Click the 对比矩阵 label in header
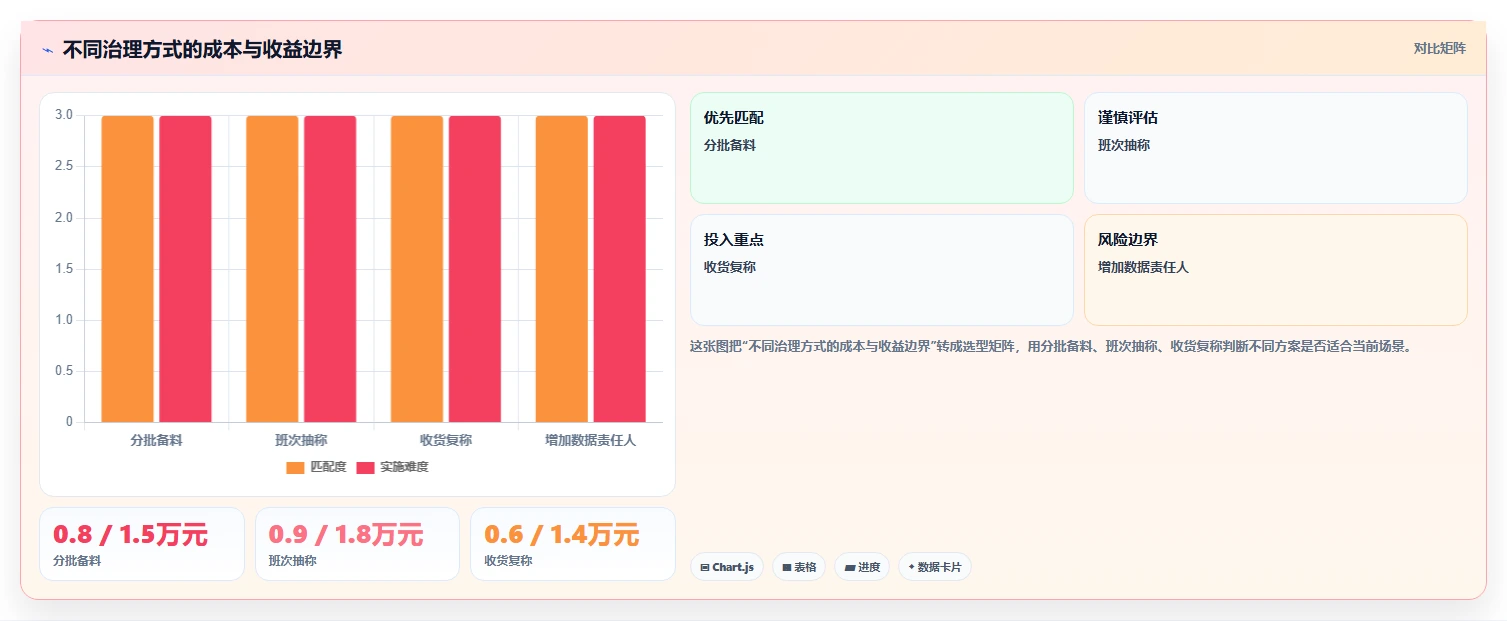 click(1439, 49)
